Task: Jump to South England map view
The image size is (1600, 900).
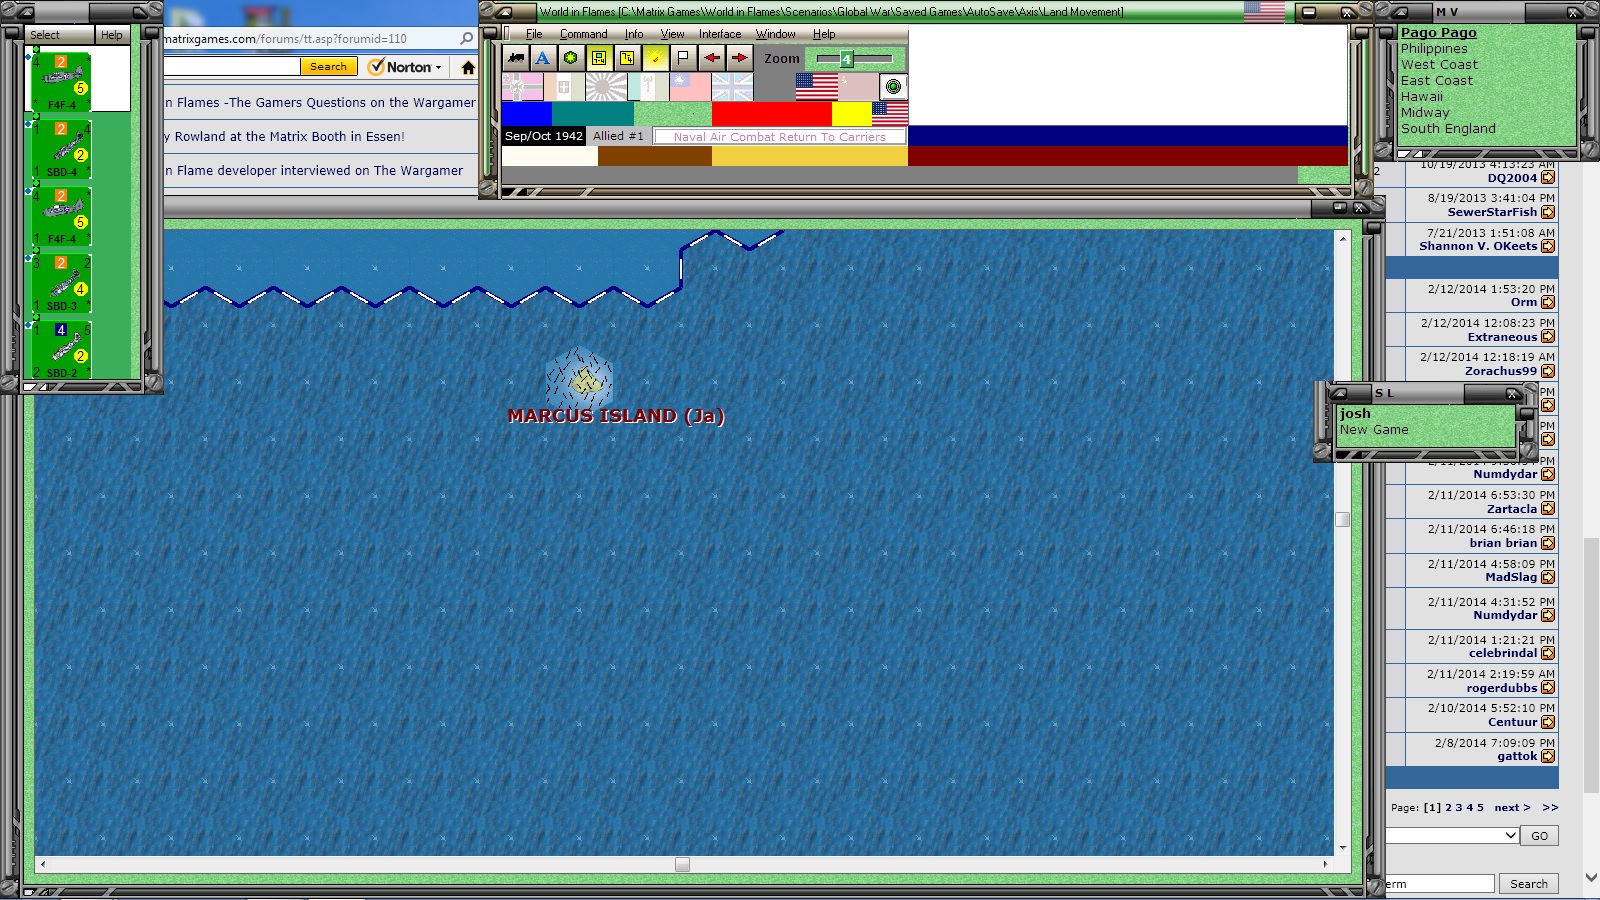Action: tap(1448, 129)
